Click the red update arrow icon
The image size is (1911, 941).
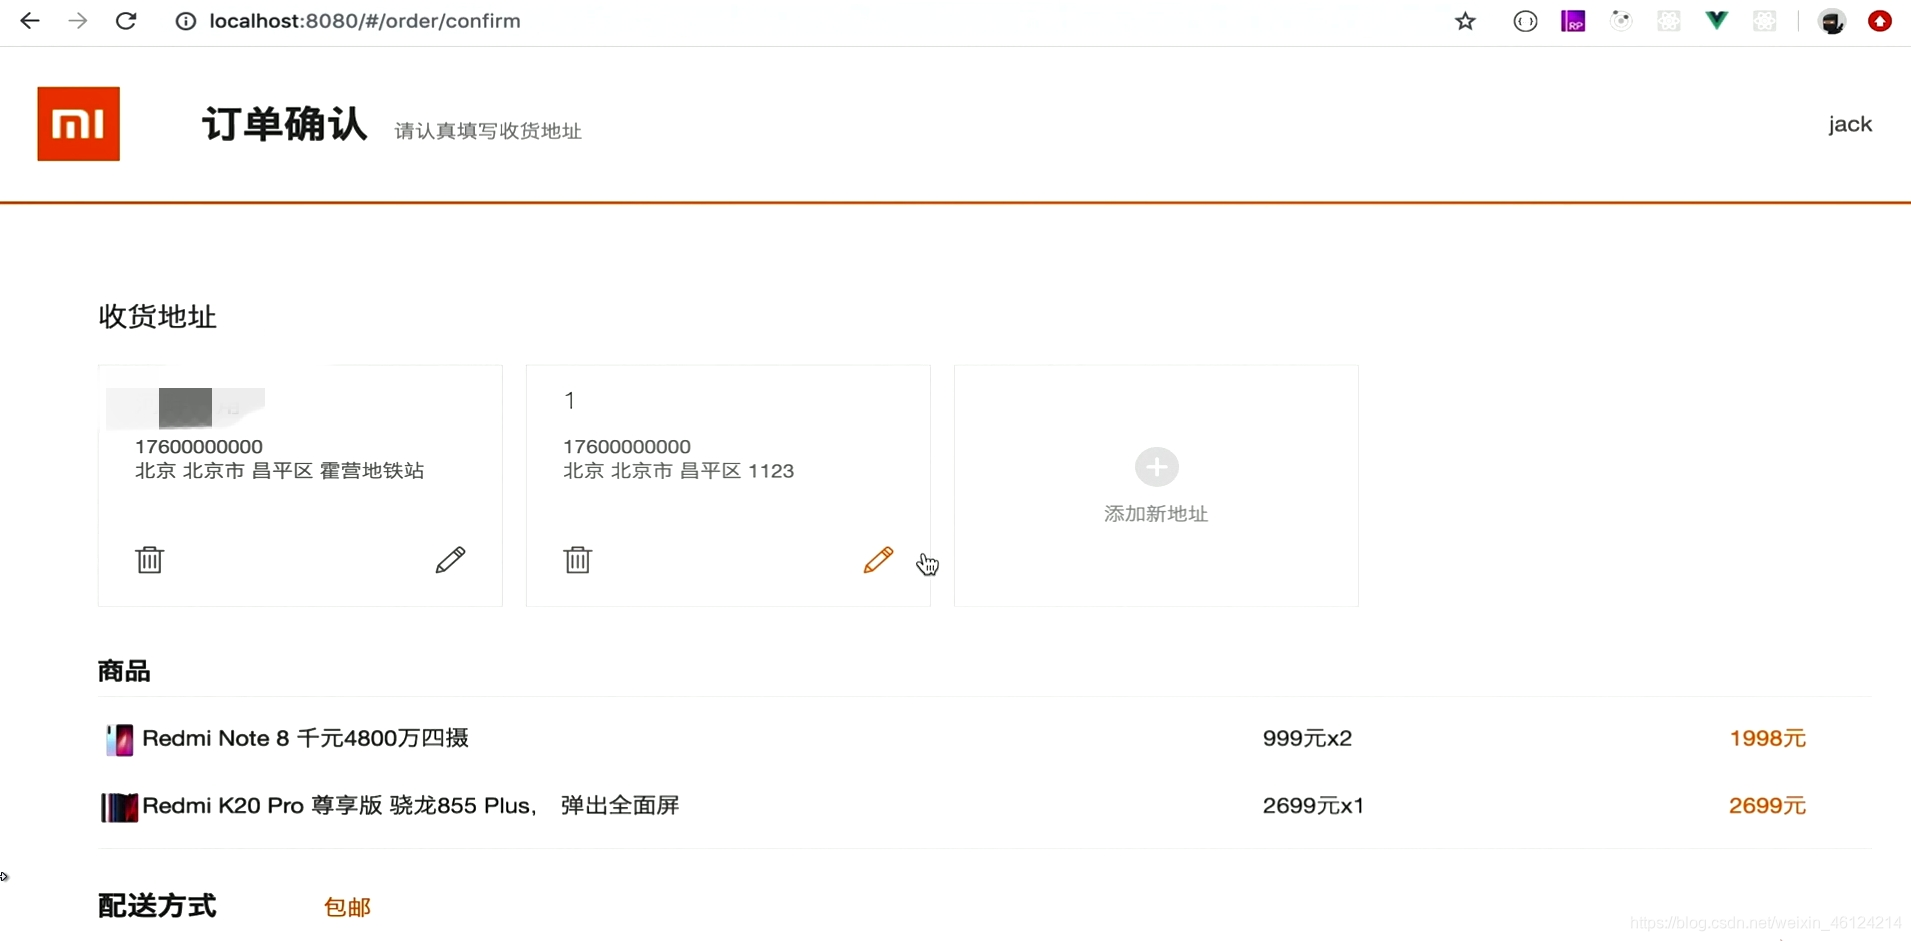coord(1880,21)
